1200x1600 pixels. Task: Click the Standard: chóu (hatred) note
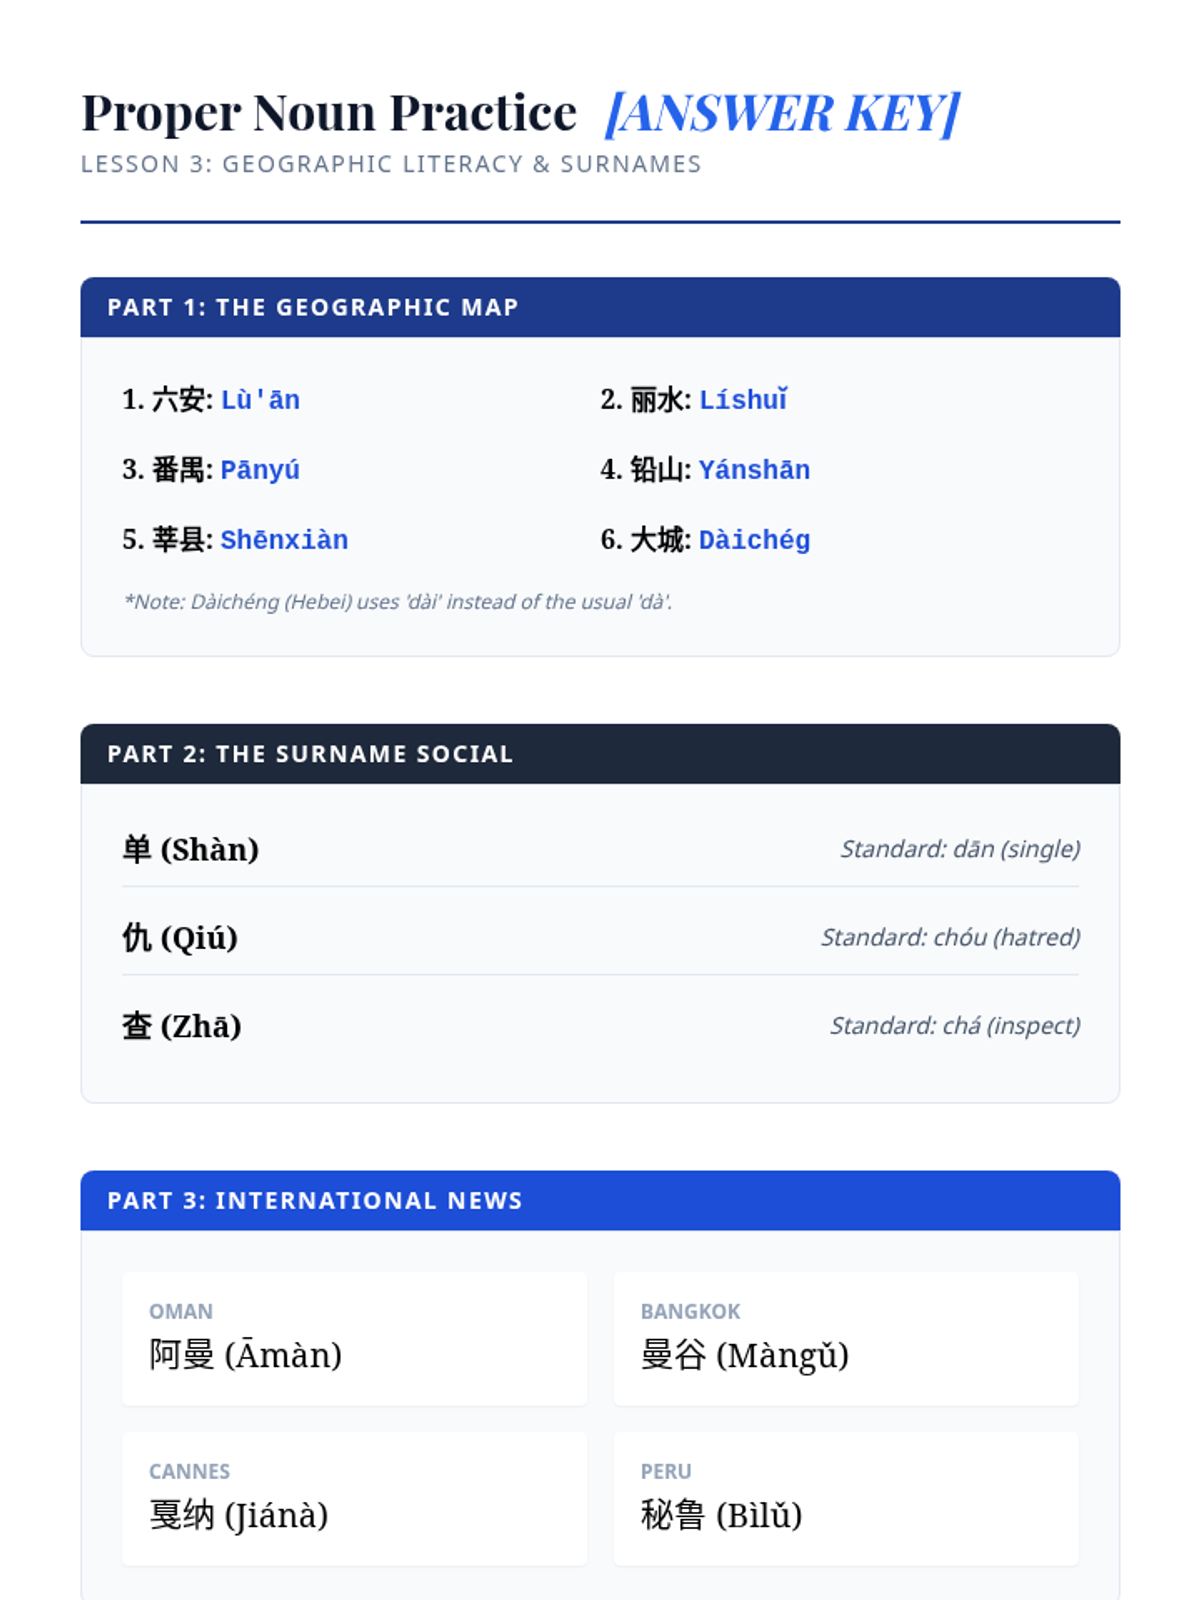(x=950, y=937)
